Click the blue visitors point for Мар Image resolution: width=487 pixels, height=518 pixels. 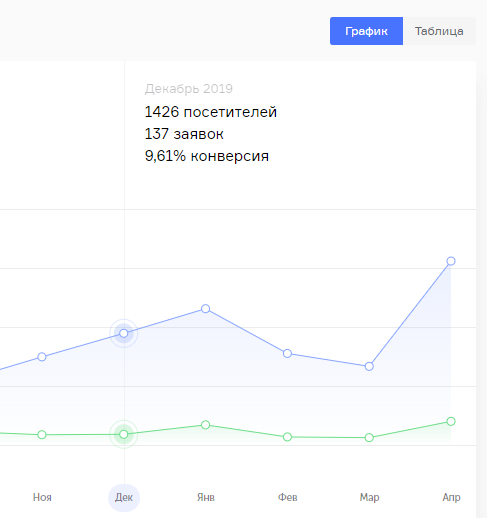click(x=369, y=367)
